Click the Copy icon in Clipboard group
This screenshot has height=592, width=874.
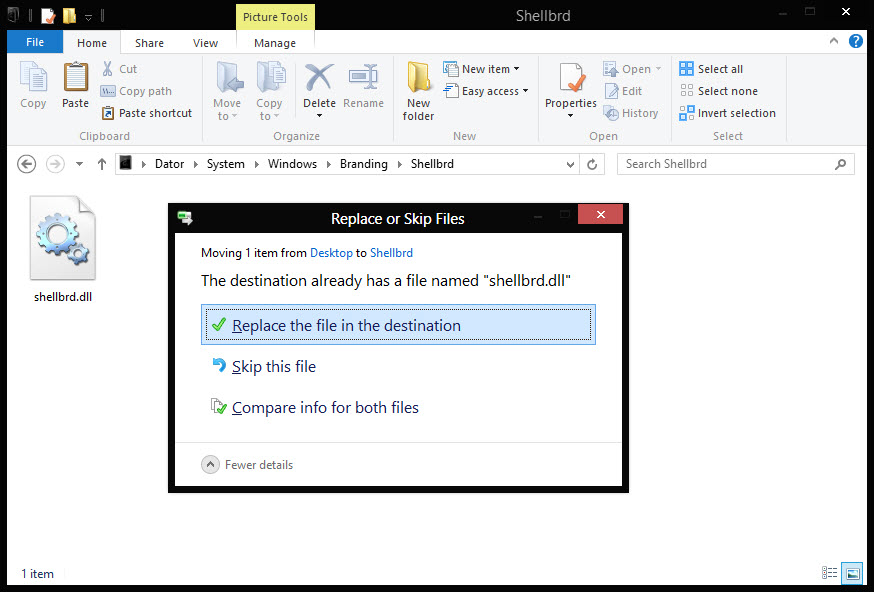click(x=33, y=77)
